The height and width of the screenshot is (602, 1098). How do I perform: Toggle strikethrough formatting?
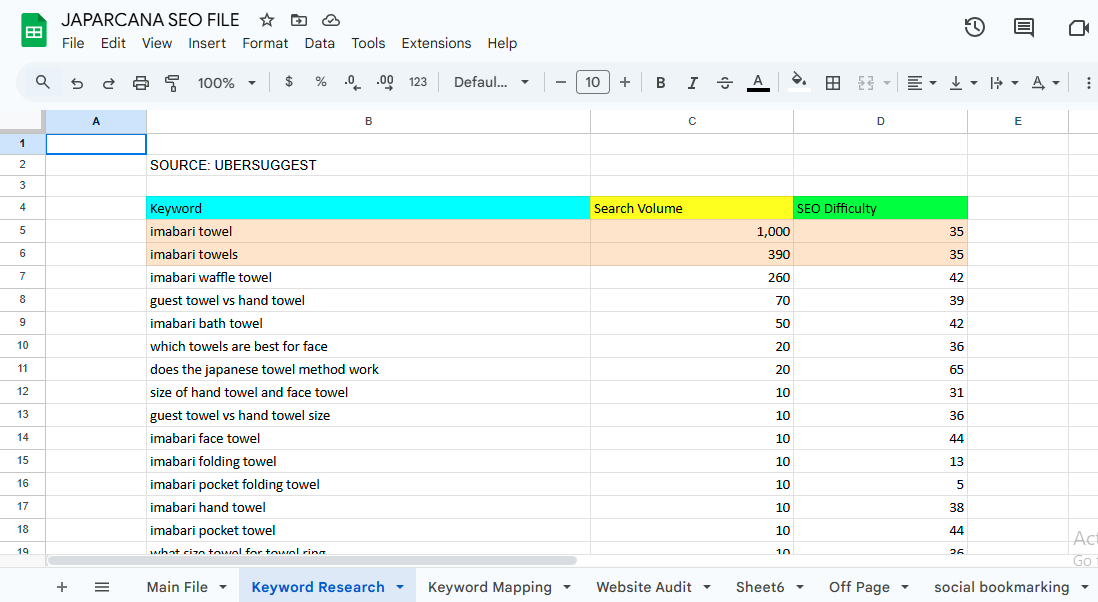tap(725, 83)
